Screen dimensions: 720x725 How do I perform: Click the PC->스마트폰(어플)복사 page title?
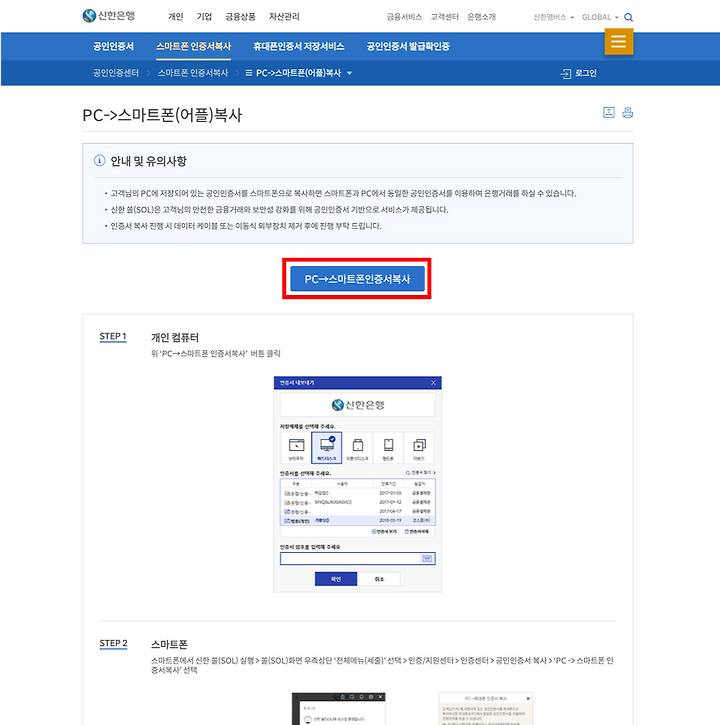point(162,115)
